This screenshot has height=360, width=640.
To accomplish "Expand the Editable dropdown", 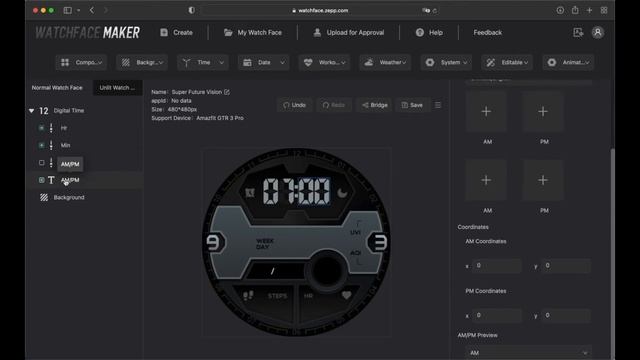I will tap(507, 62).
